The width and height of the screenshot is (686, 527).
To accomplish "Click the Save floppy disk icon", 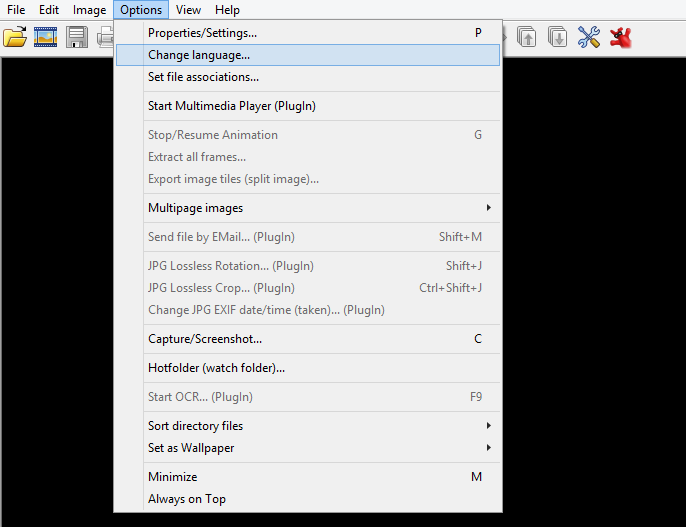I will [x=77, y=38].
